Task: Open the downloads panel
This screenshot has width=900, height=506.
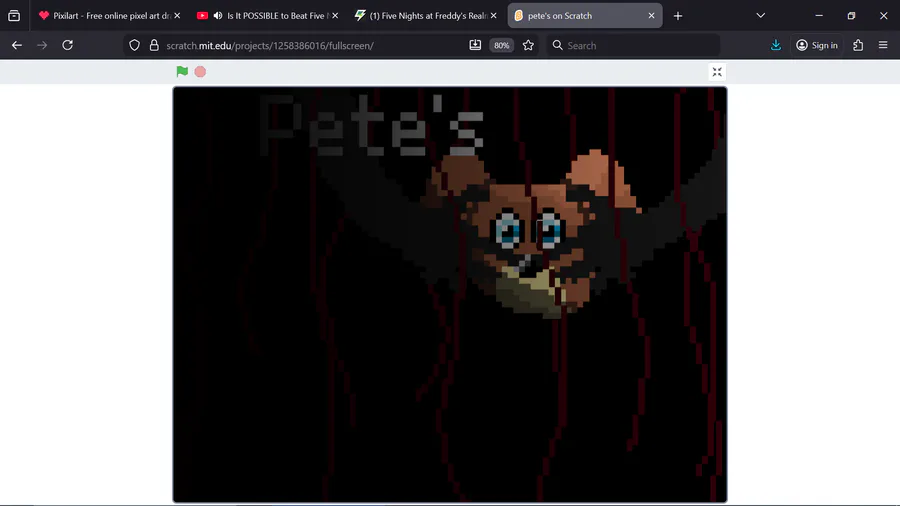Action: coord(775,45)
